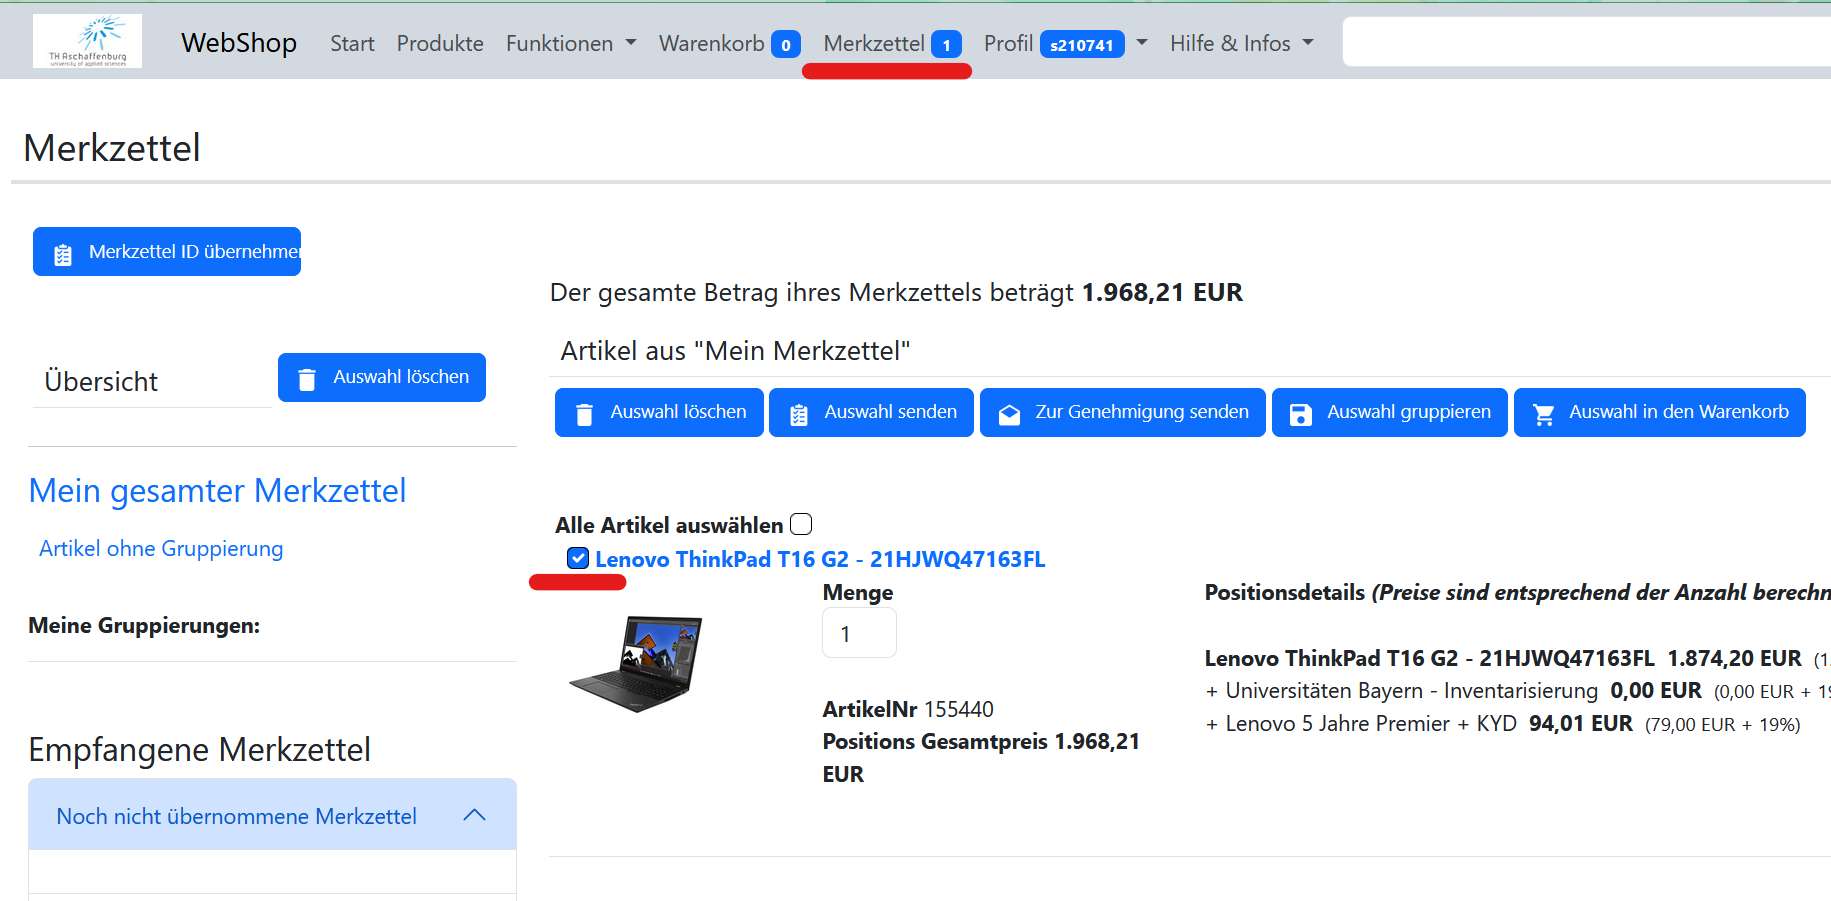This screenshot has width=1831, height=901.
Task: Click the Empfangene Merkzettel heading
Action: tap(199, 749)
